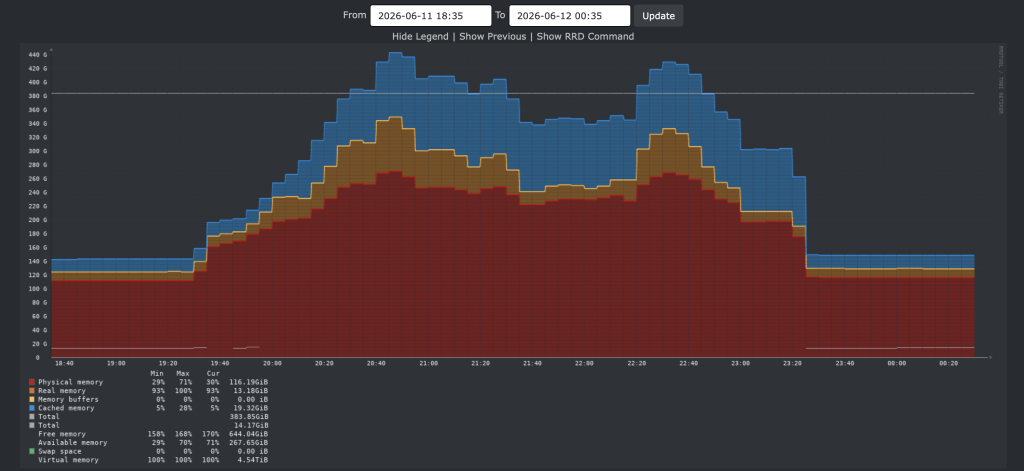
Task: Select the 'Real memory' legend label
Action: point(62,391)
